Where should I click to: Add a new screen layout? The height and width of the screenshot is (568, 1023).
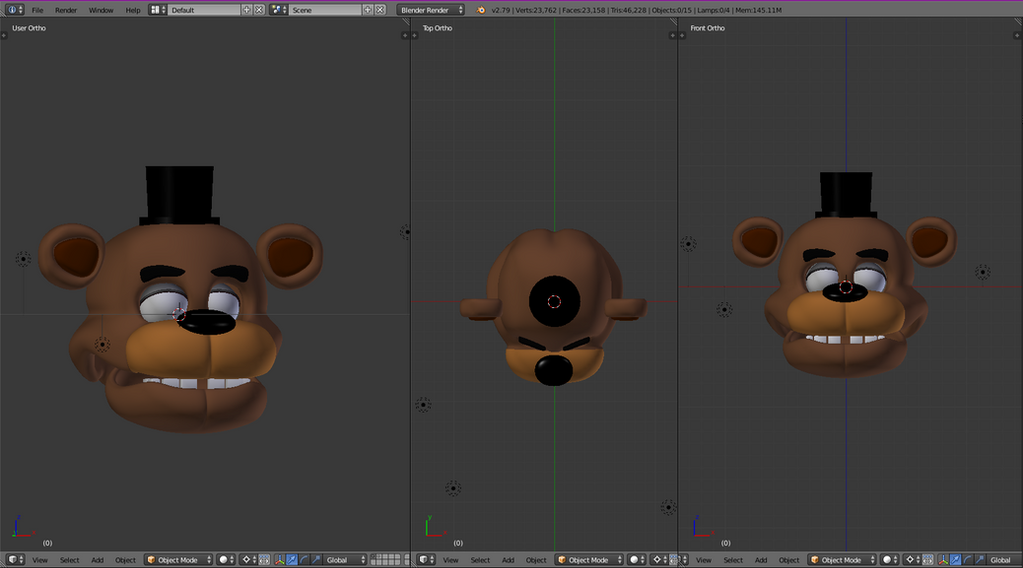[x=247, y=10]
